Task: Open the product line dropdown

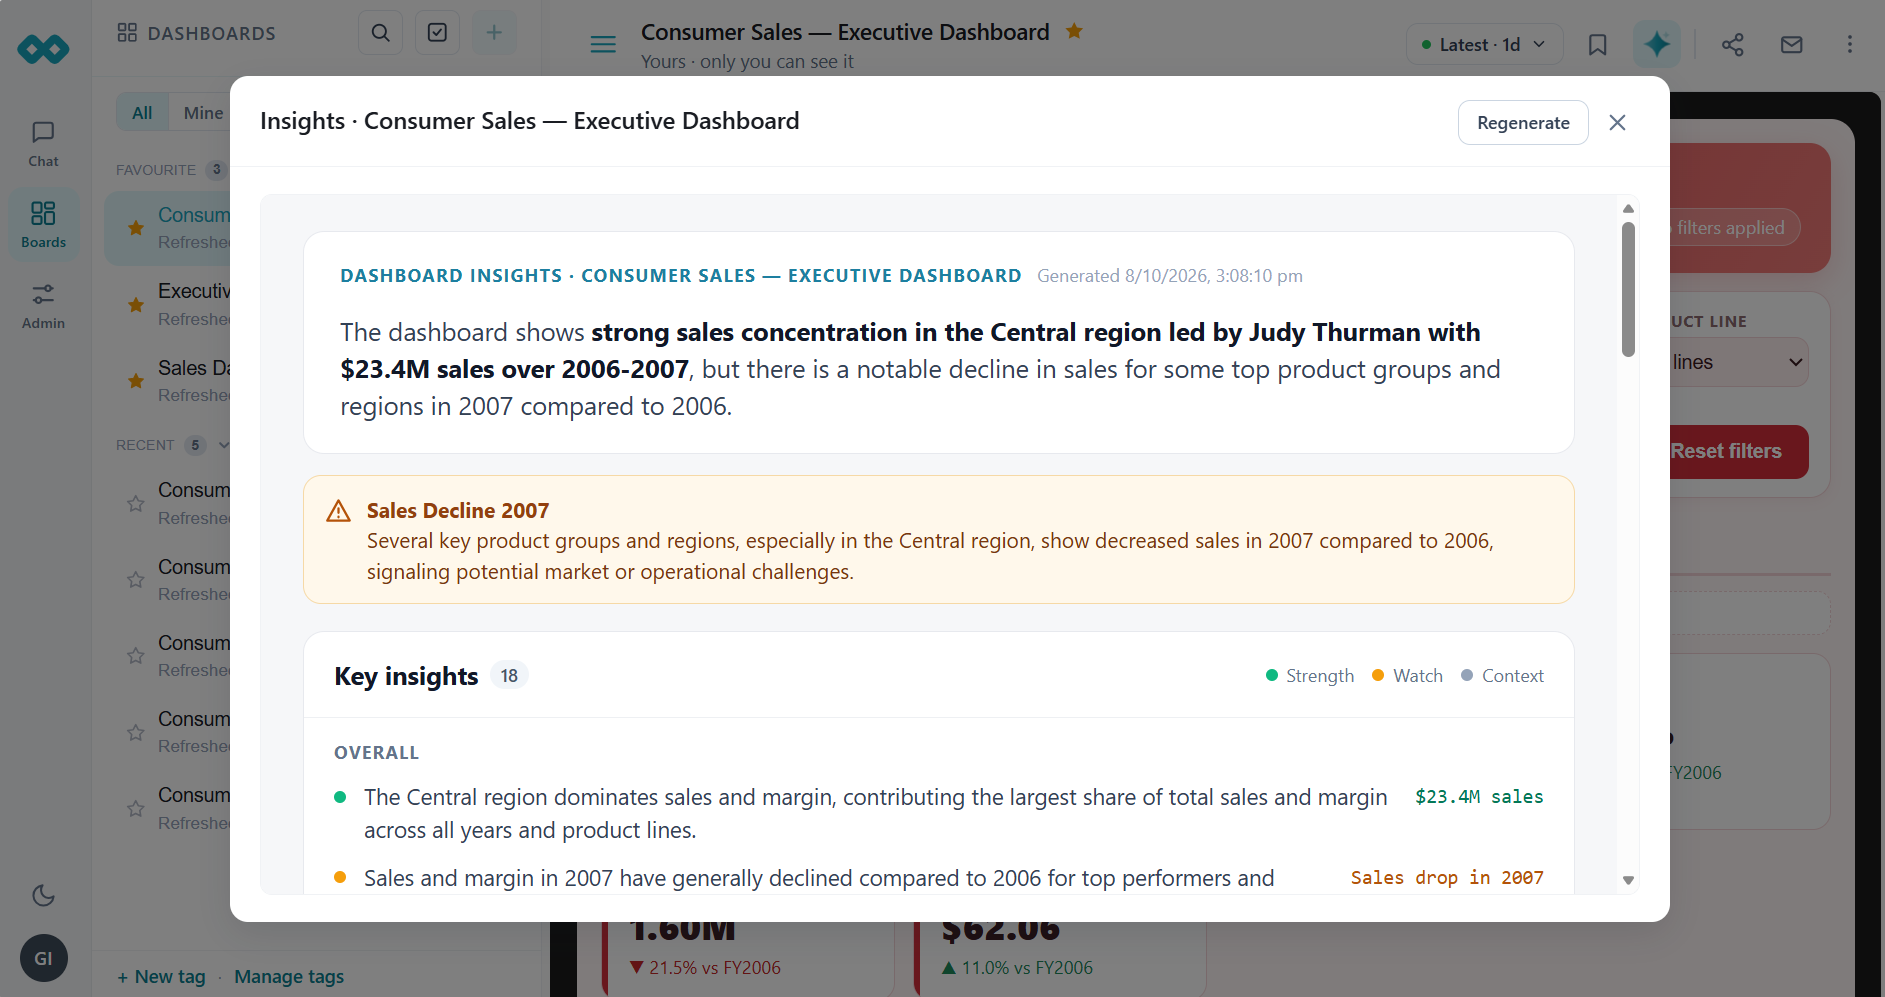Action: [1738, 362]
